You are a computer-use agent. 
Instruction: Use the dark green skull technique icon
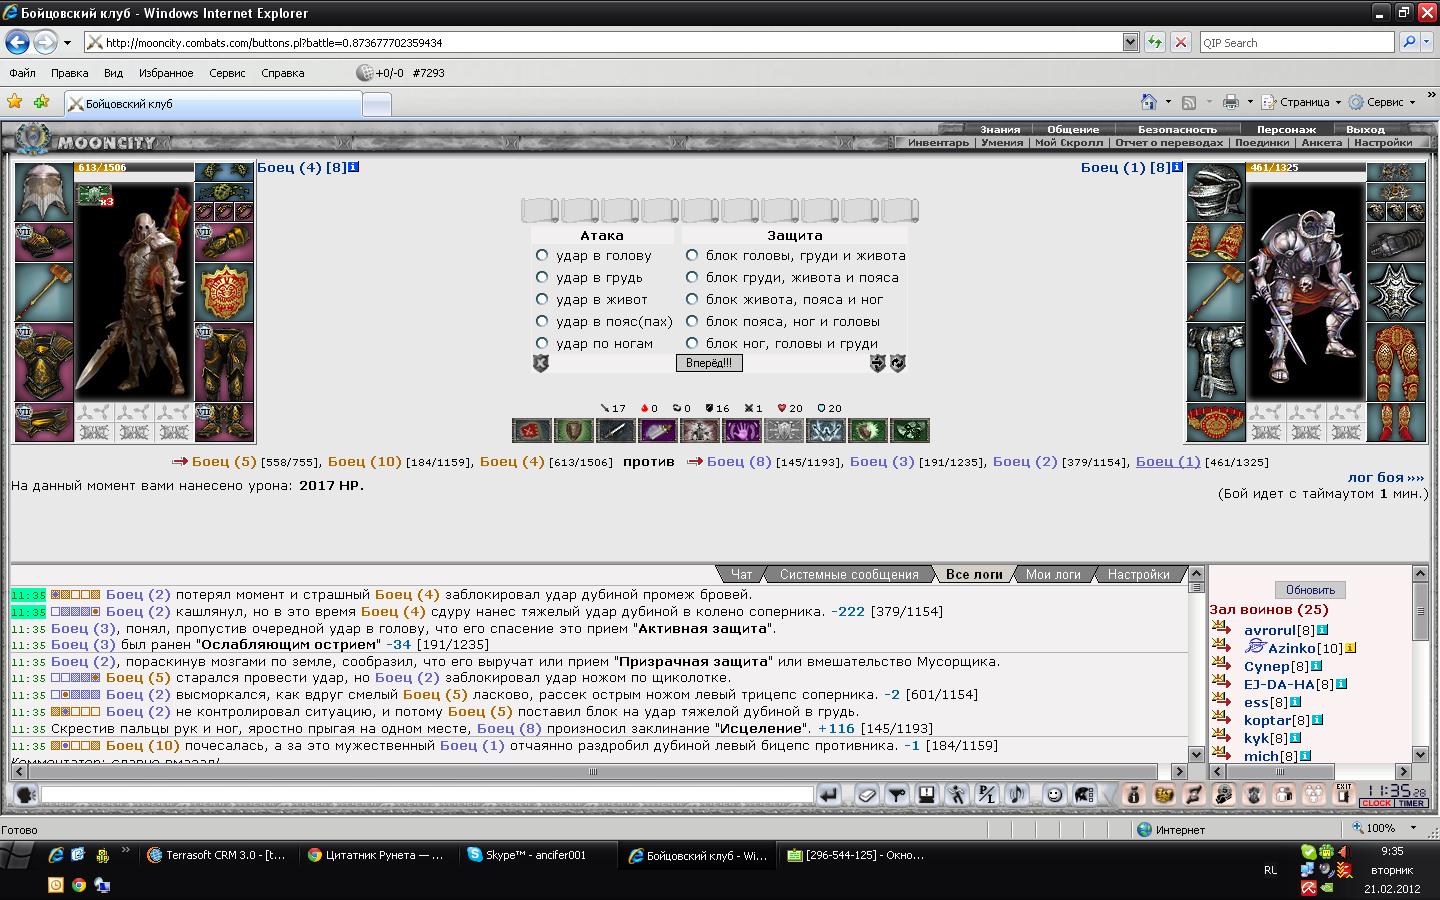[x=910, y=431]
